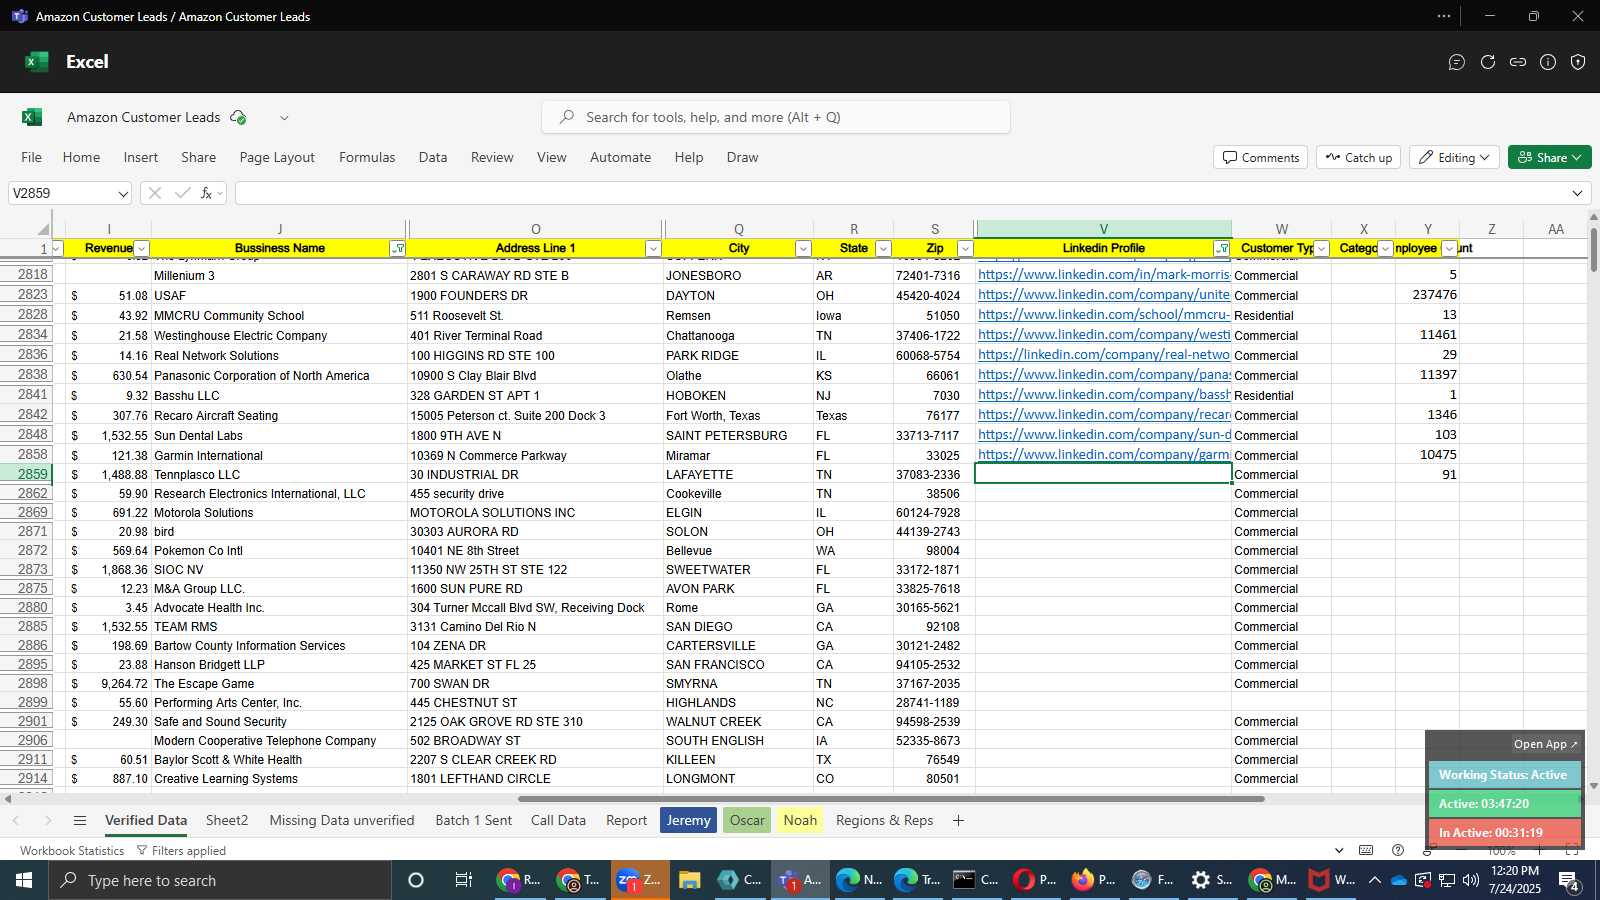
Task: Switch to the Call Data sheet tab
Action: [558, 820]
